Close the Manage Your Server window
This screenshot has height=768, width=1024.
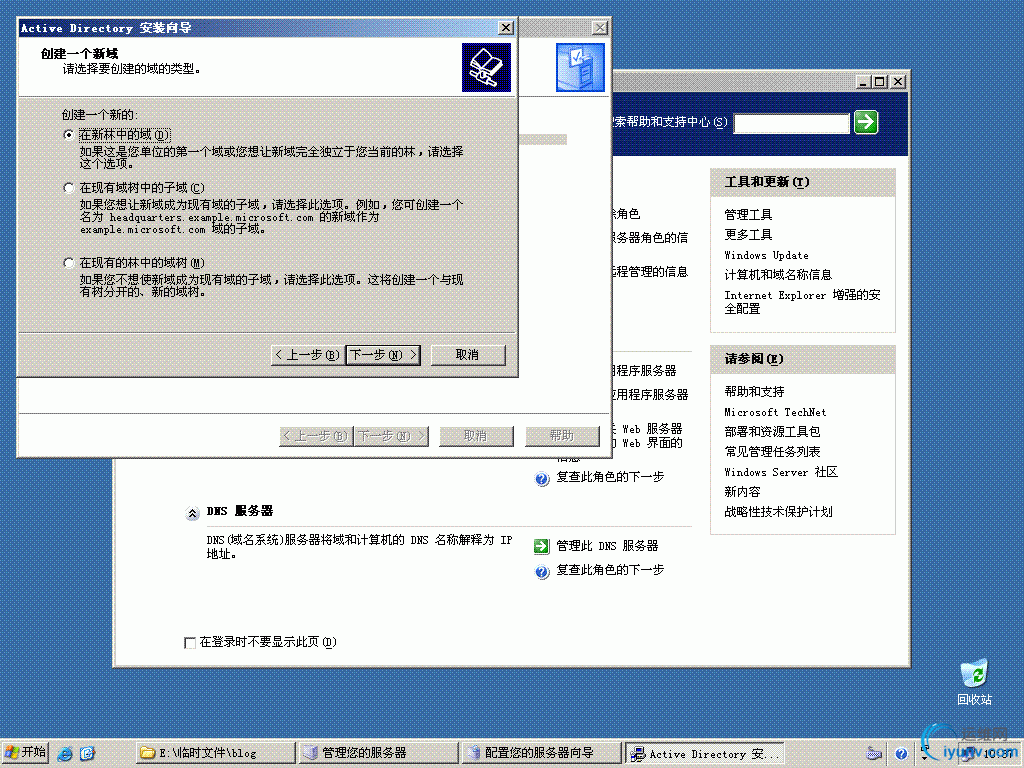click(898, 82)
